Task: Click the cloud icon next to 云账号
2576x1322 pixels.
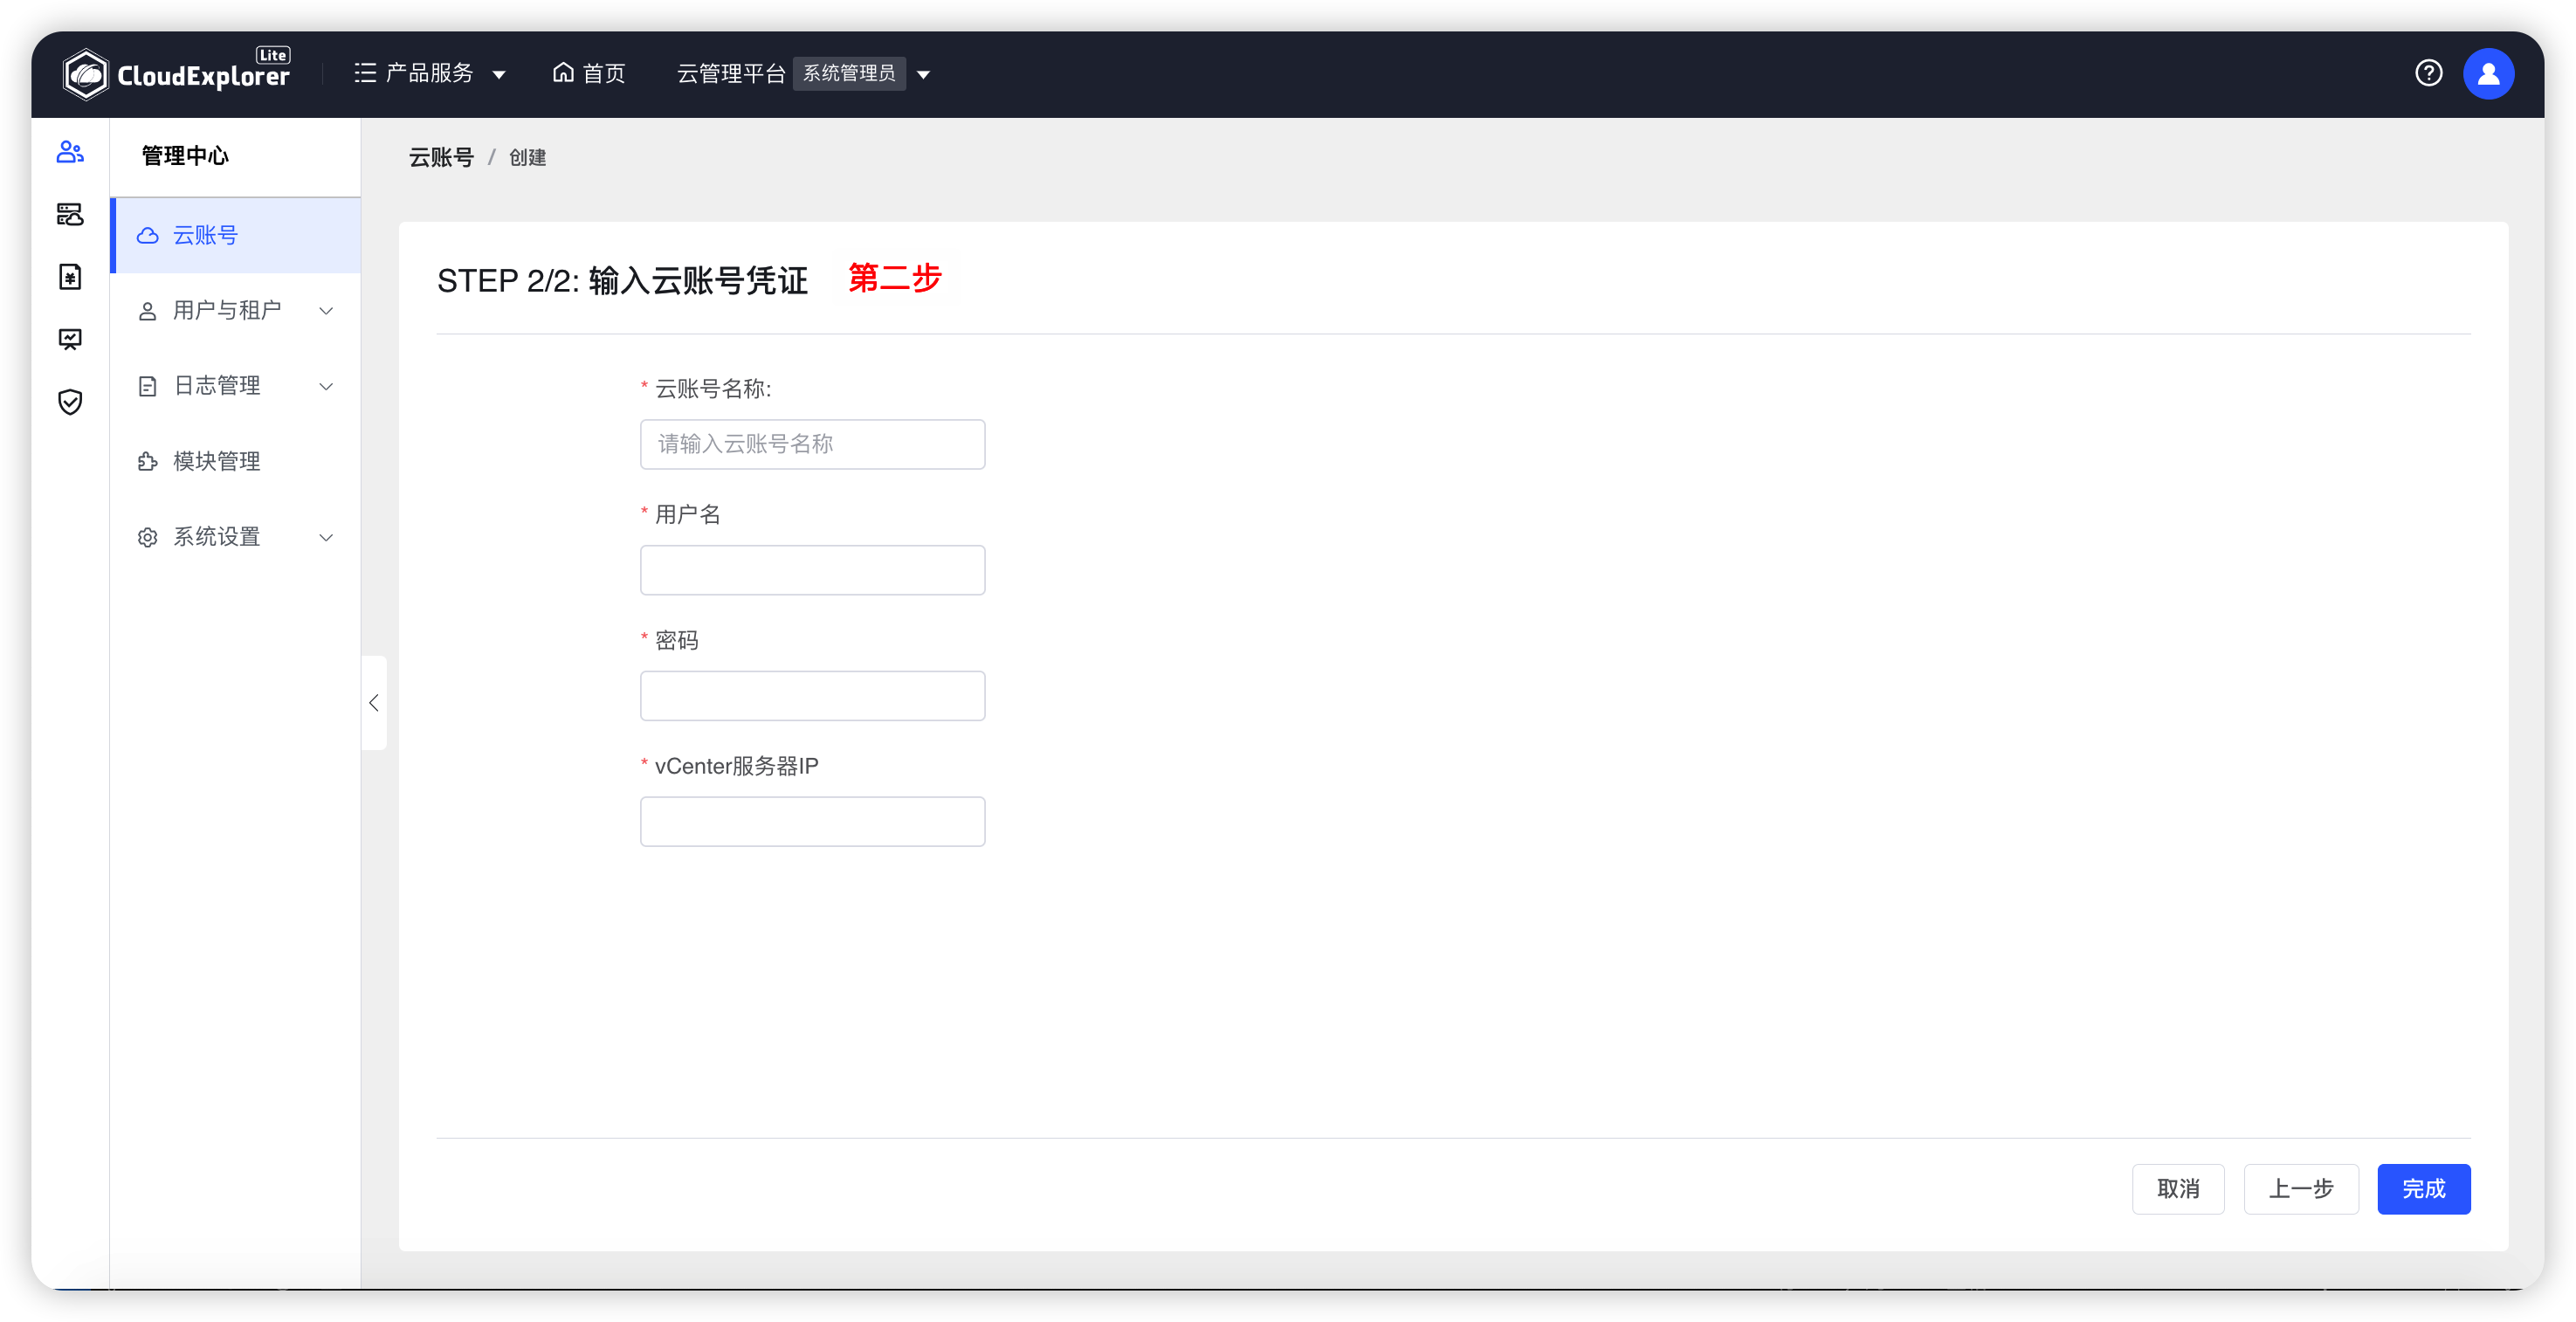Action: coord(148,235)
